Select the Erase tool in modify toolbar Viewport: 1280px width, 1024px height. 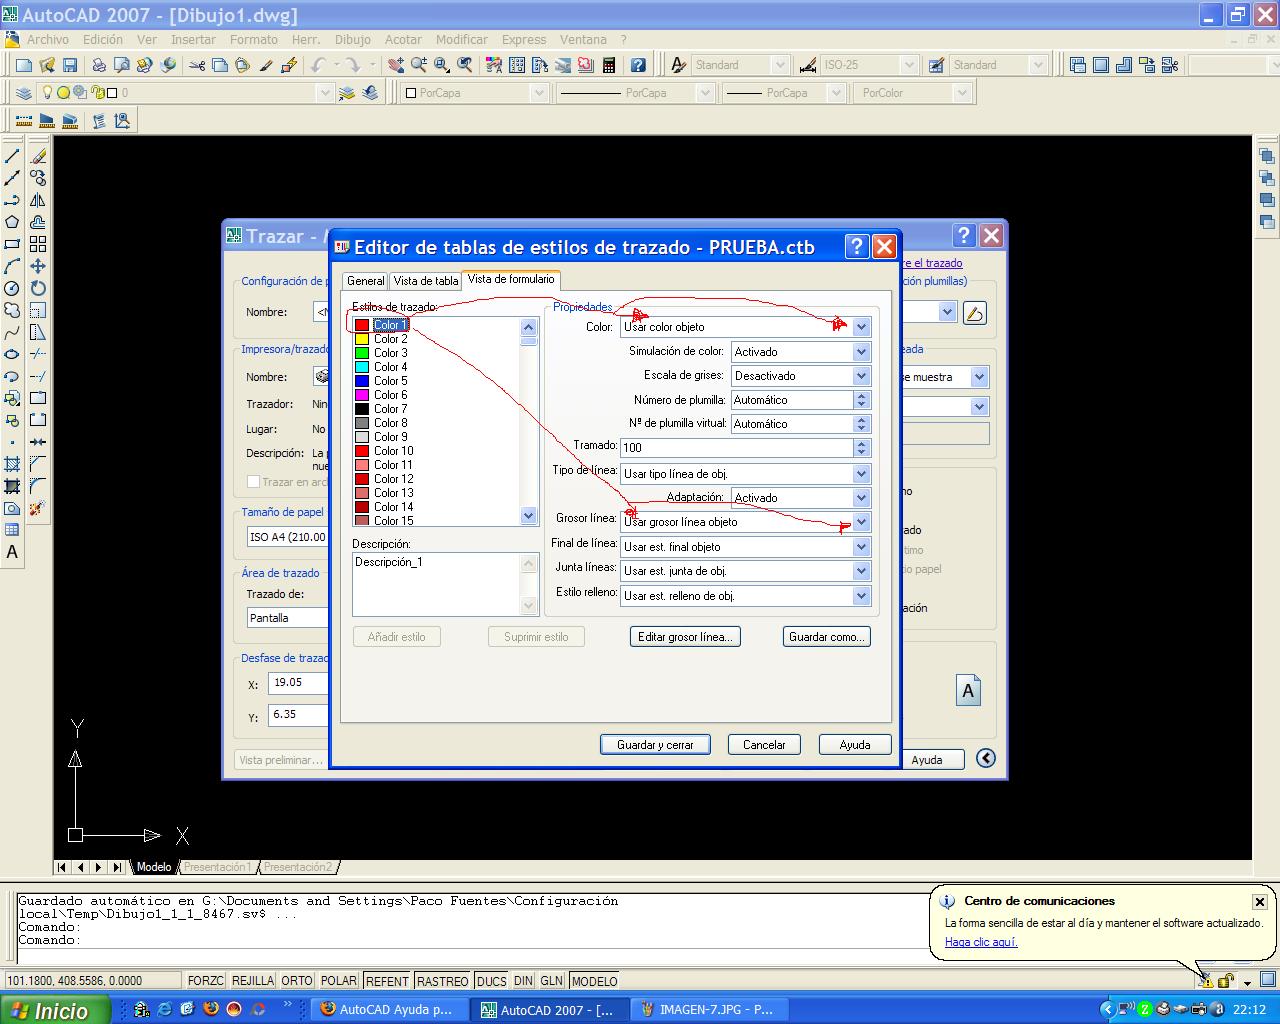tap(38, 156)
